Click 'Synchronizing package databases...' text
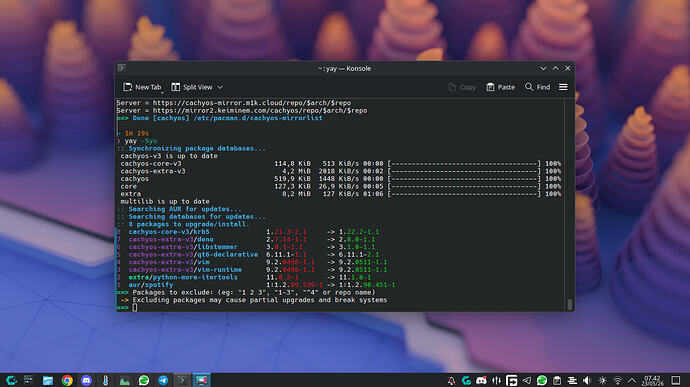 click(x=197, y=148)
